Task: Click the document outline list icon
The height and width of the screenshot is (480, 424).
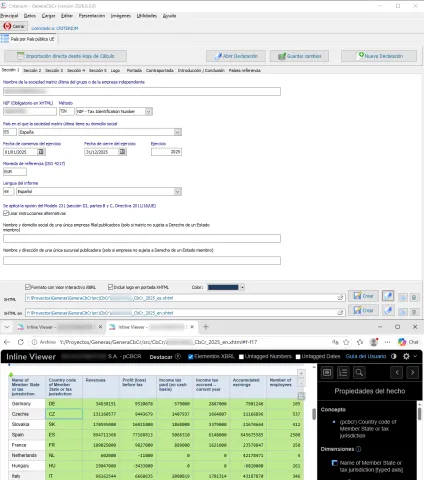Action: (x=343, y=372)
